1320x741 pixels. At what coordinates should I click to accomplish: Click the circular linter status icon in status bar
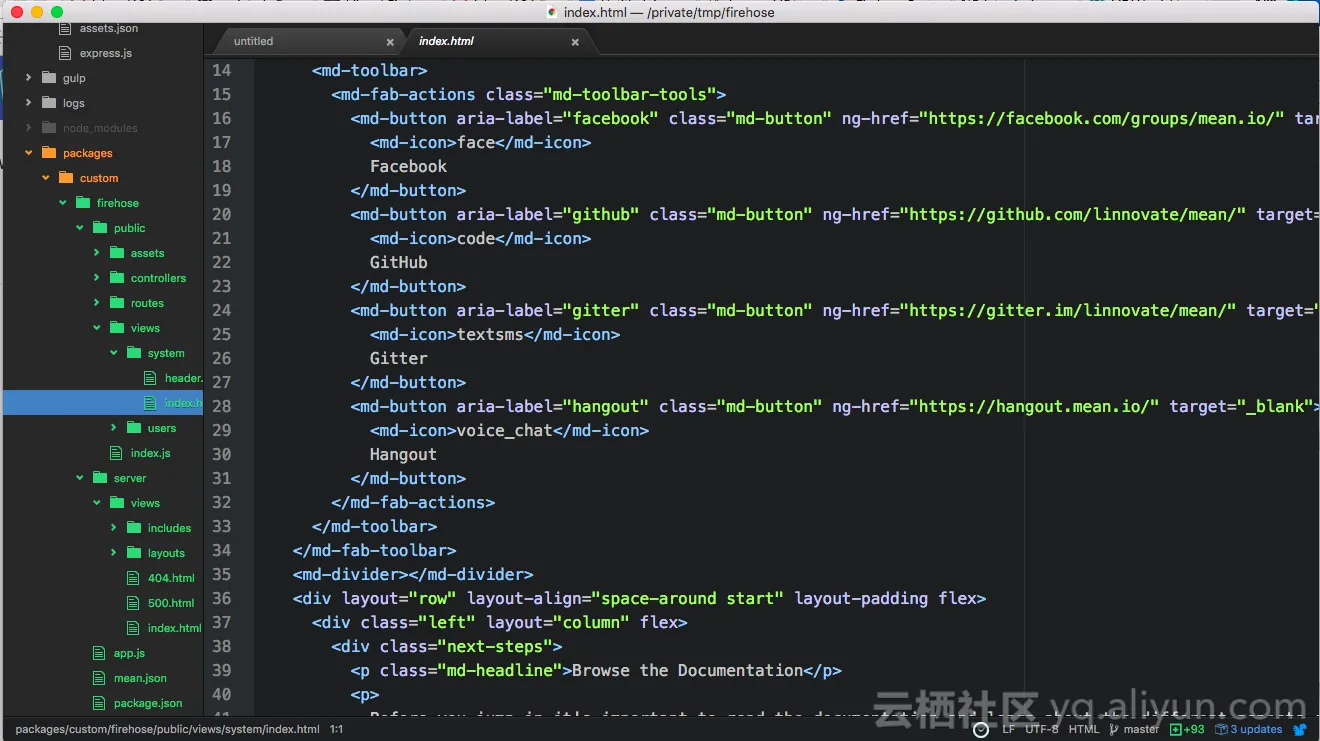981,730
